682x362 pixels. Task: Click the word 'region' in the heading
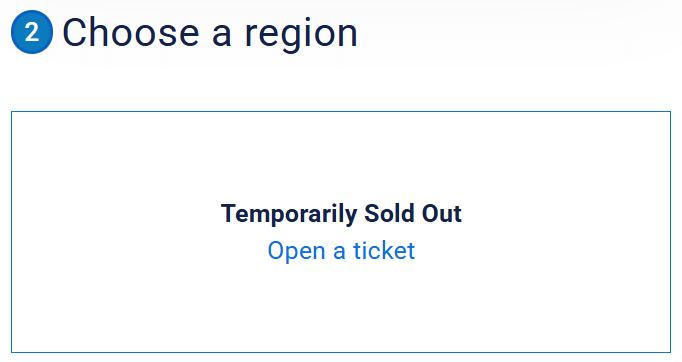(x=301, y=35)
